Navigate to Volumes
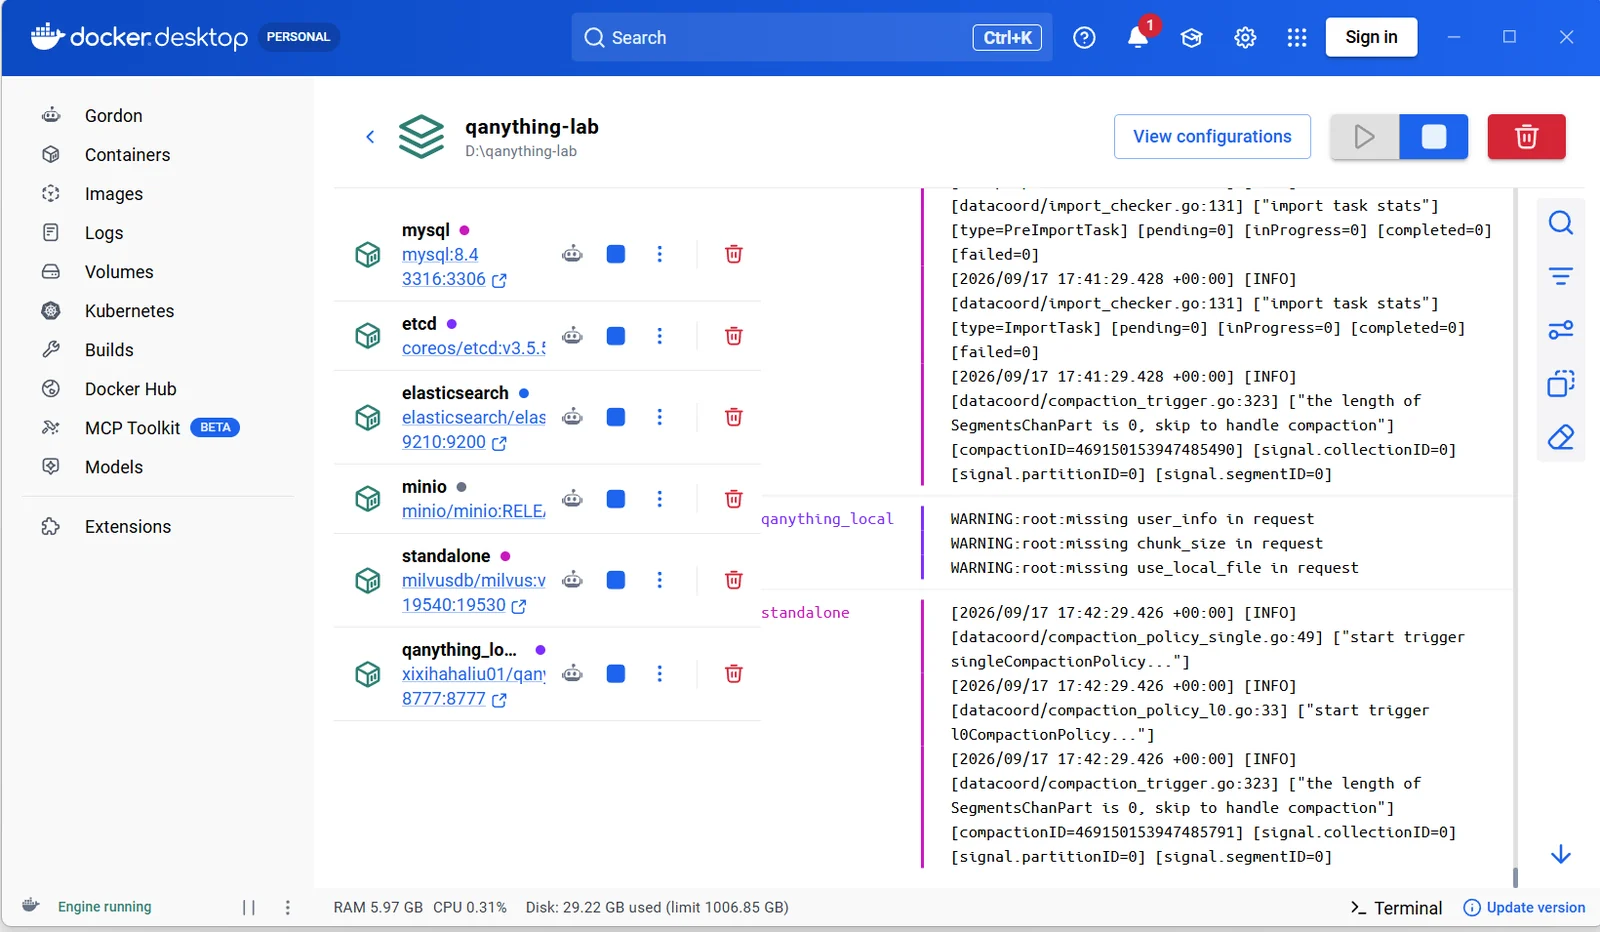The image size is (1600, 932). (x=119, y=272)
